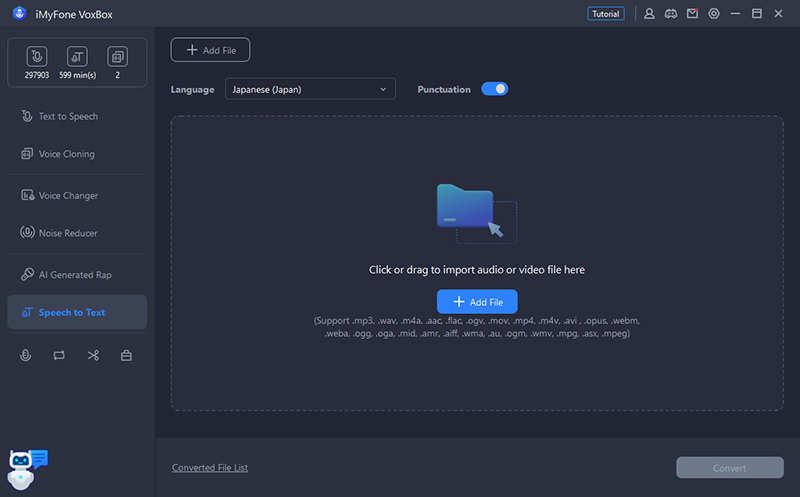Open the chatbot assistant robot icon

pos(27,469)
